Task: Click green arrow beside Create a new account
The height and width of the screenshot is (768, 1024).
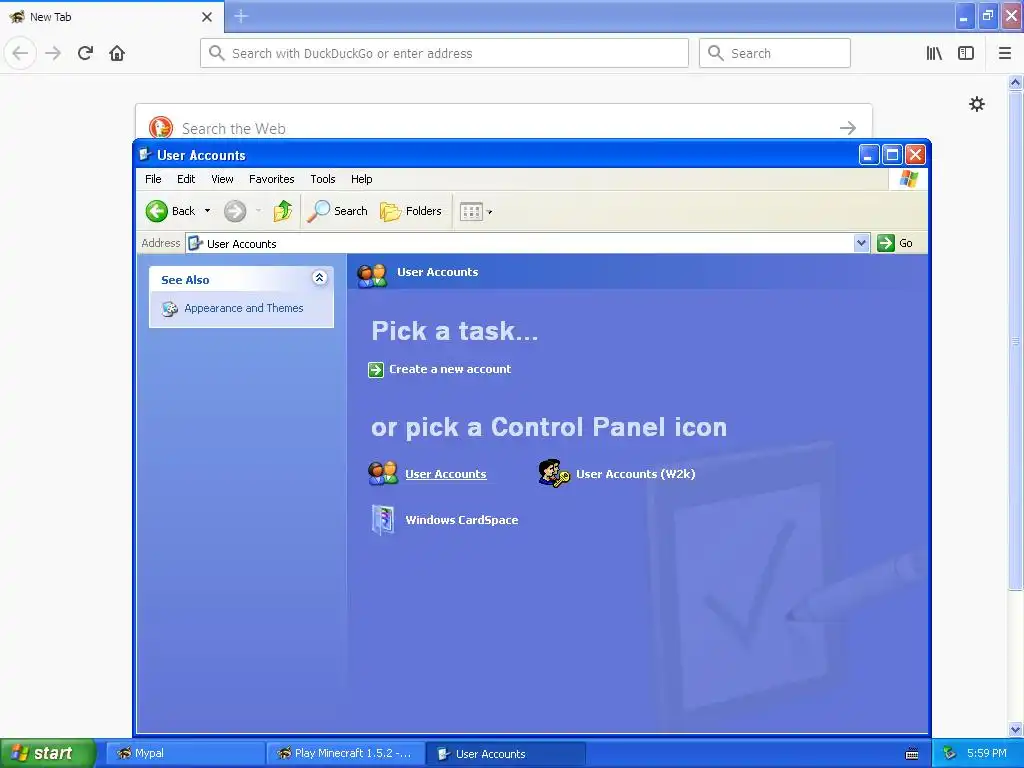Action: (x=376, y=370)
